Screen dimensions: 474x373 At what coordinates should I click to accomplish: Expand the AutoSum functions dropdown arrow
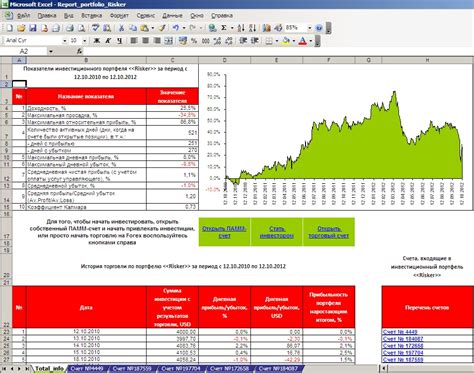(x=232, y=28)
